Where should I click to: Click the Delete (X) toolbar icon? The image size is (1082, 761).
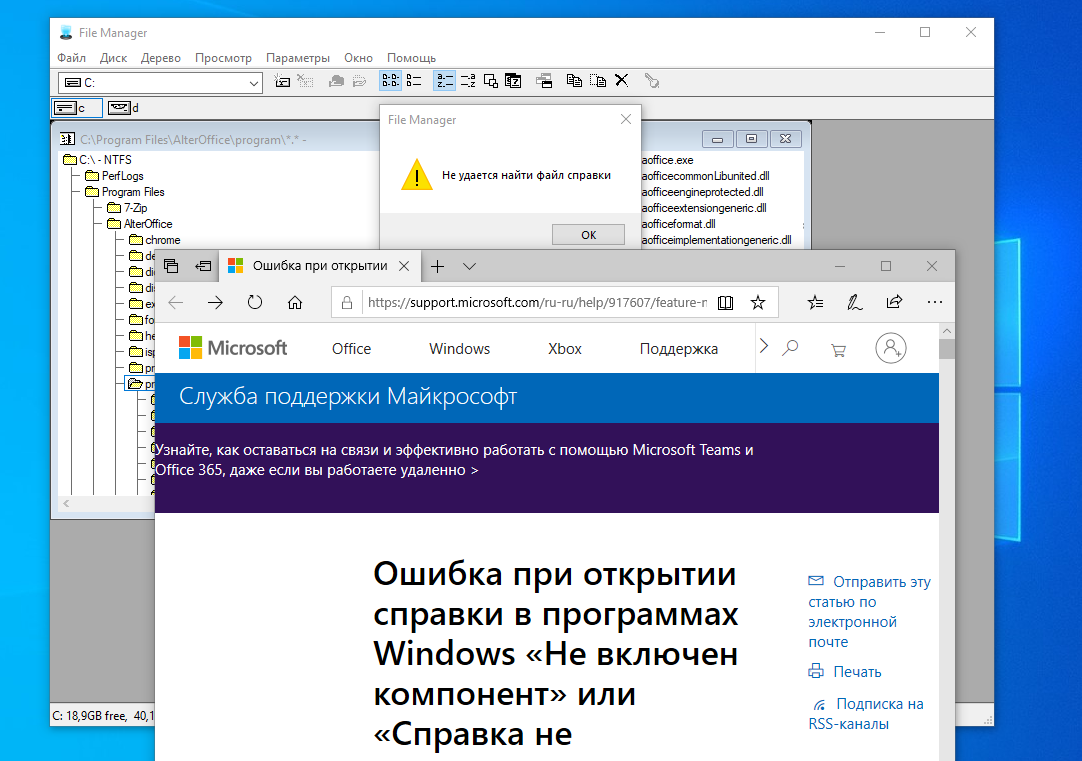click(621, 81)
